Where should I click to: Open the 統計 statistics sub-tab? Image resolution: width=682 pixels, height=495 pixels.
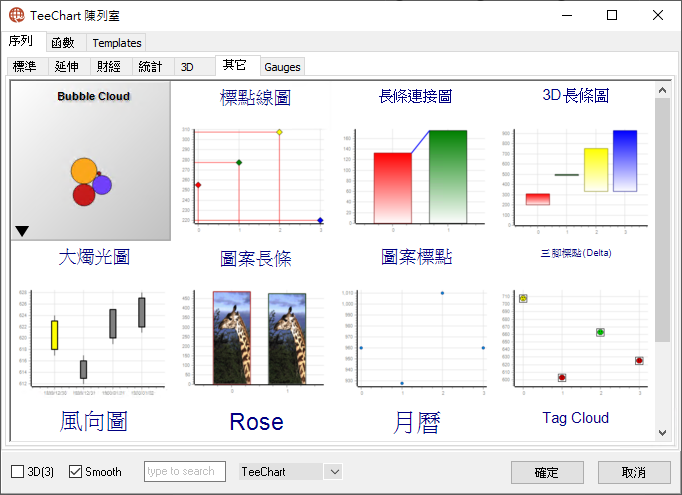coord(152,67)
